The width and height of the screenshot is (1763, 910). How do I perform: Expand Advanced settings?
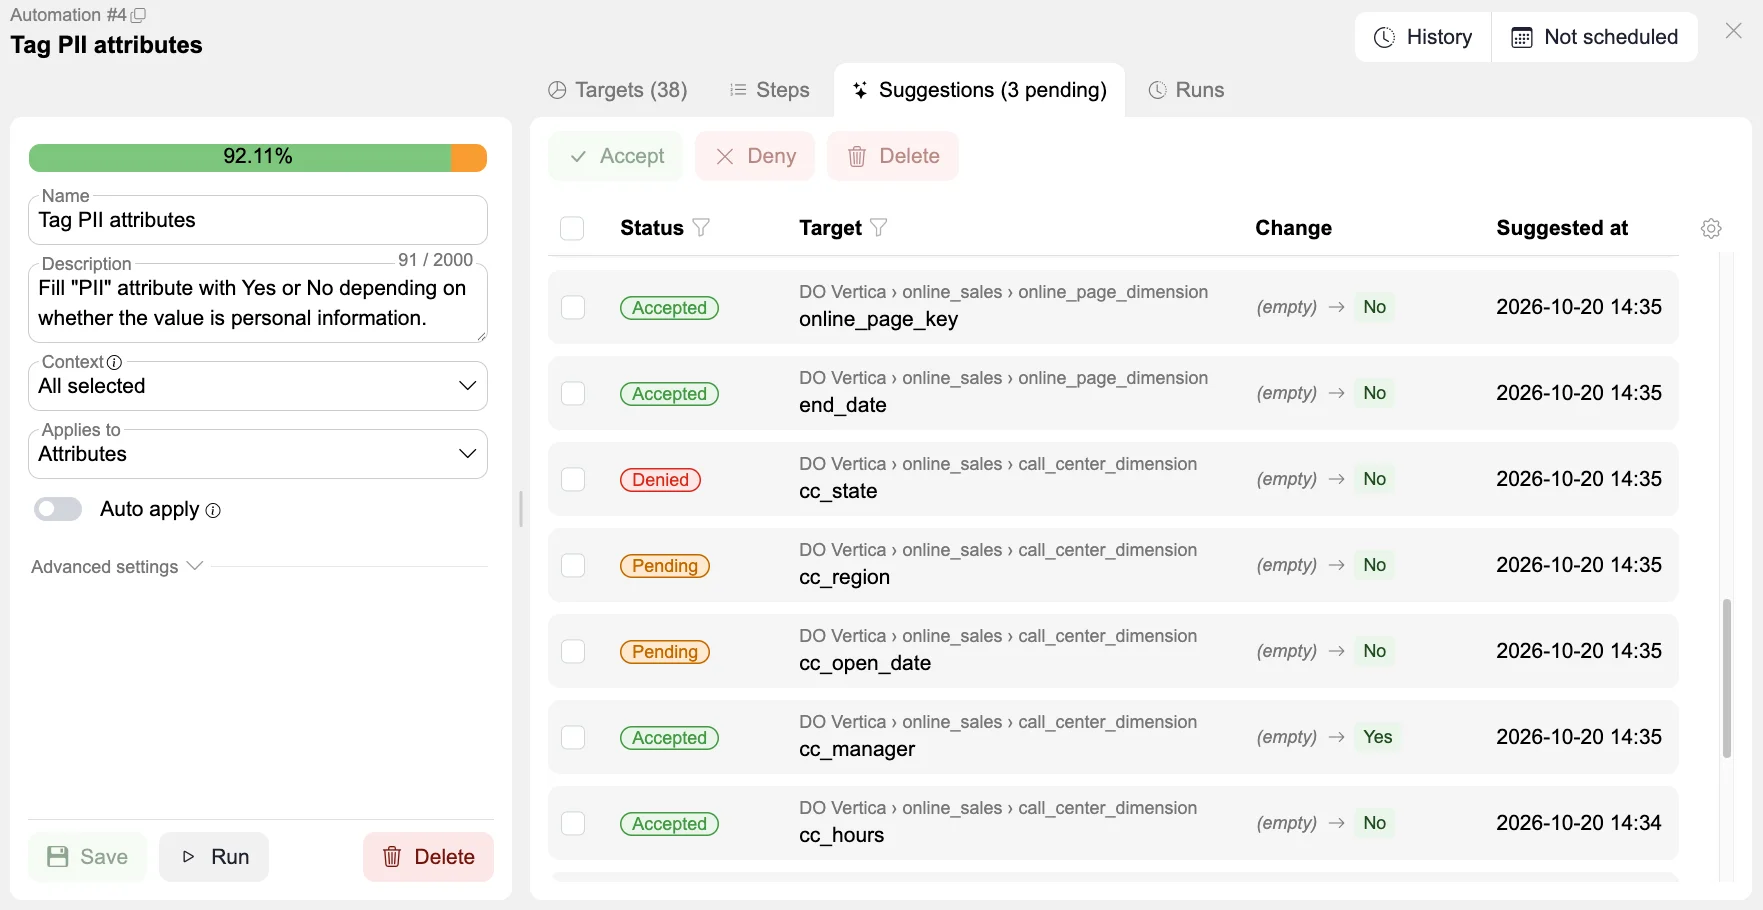point(117,567)
